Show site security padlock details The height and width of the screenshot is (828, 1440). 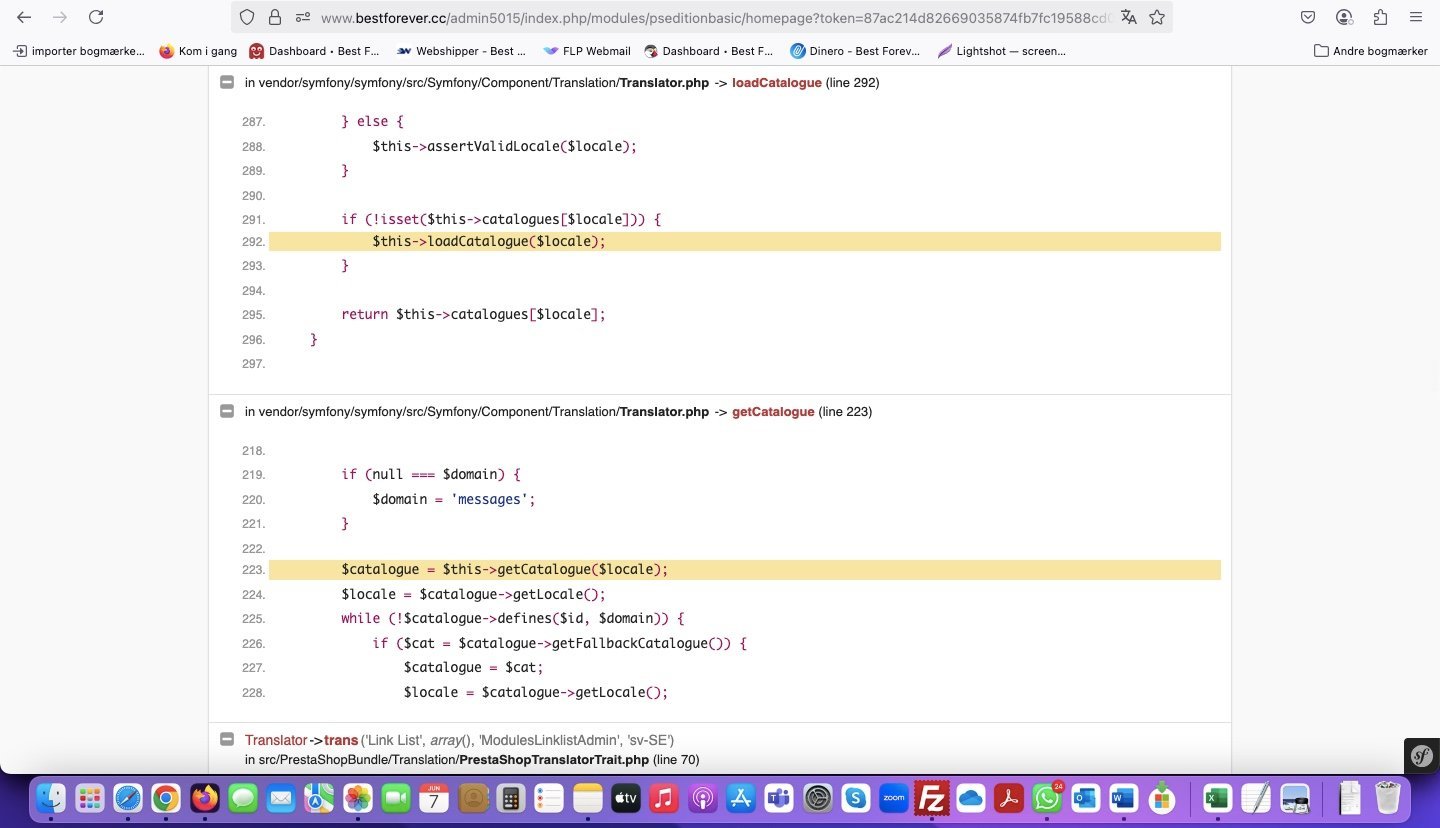(274, 17)
